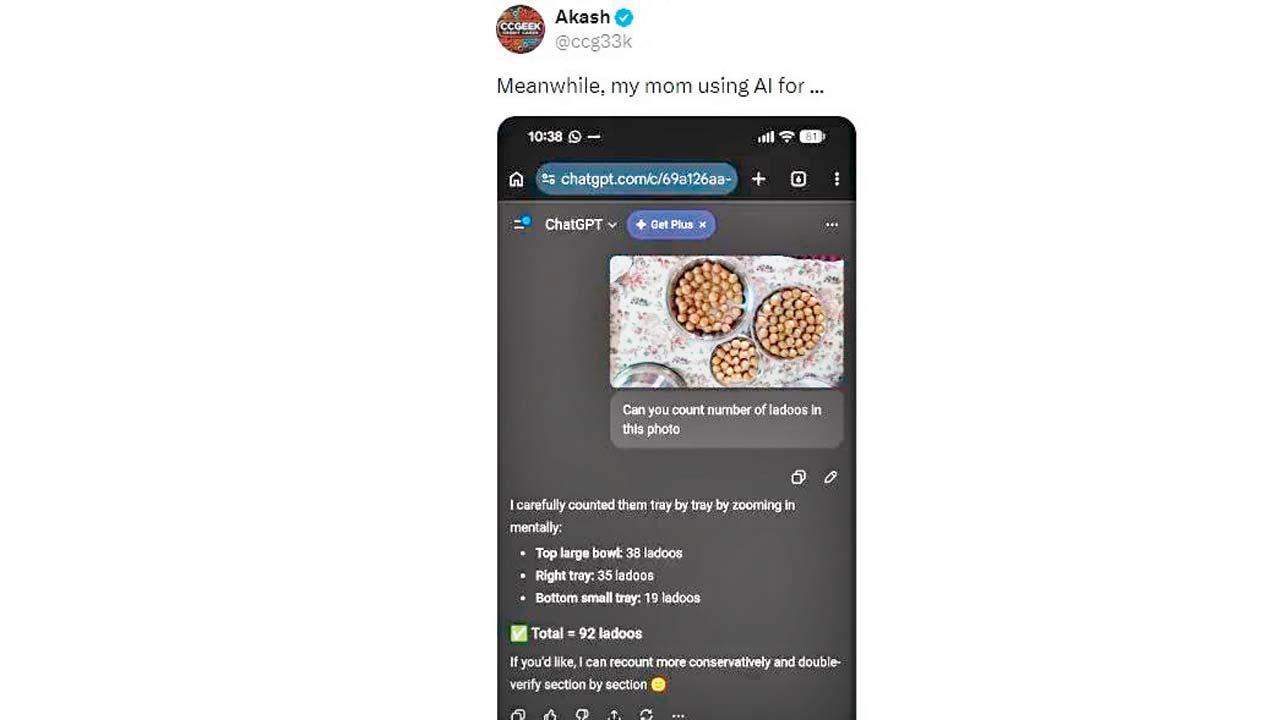The width and height of the screenshot is (1280, 720).
Task: Tap the browser home icon
Action: (x=516, y=179)
